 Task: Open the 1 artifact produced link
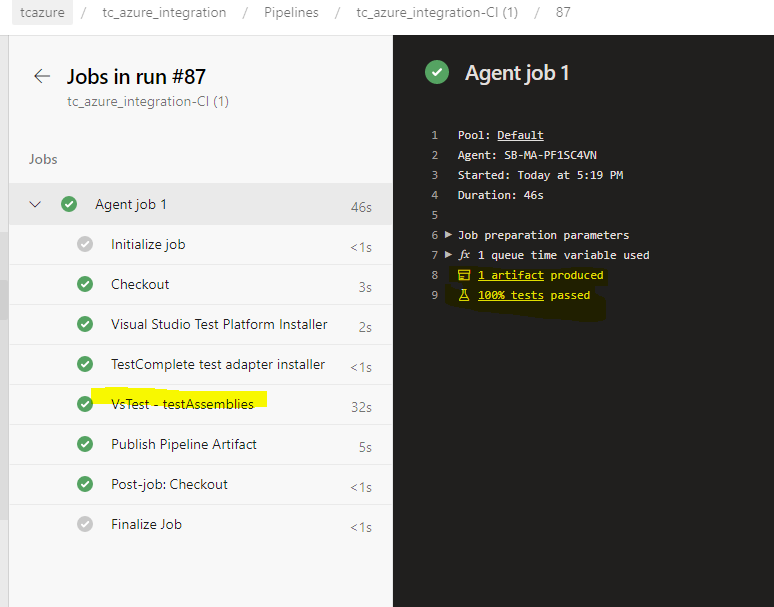pos(511,275)
